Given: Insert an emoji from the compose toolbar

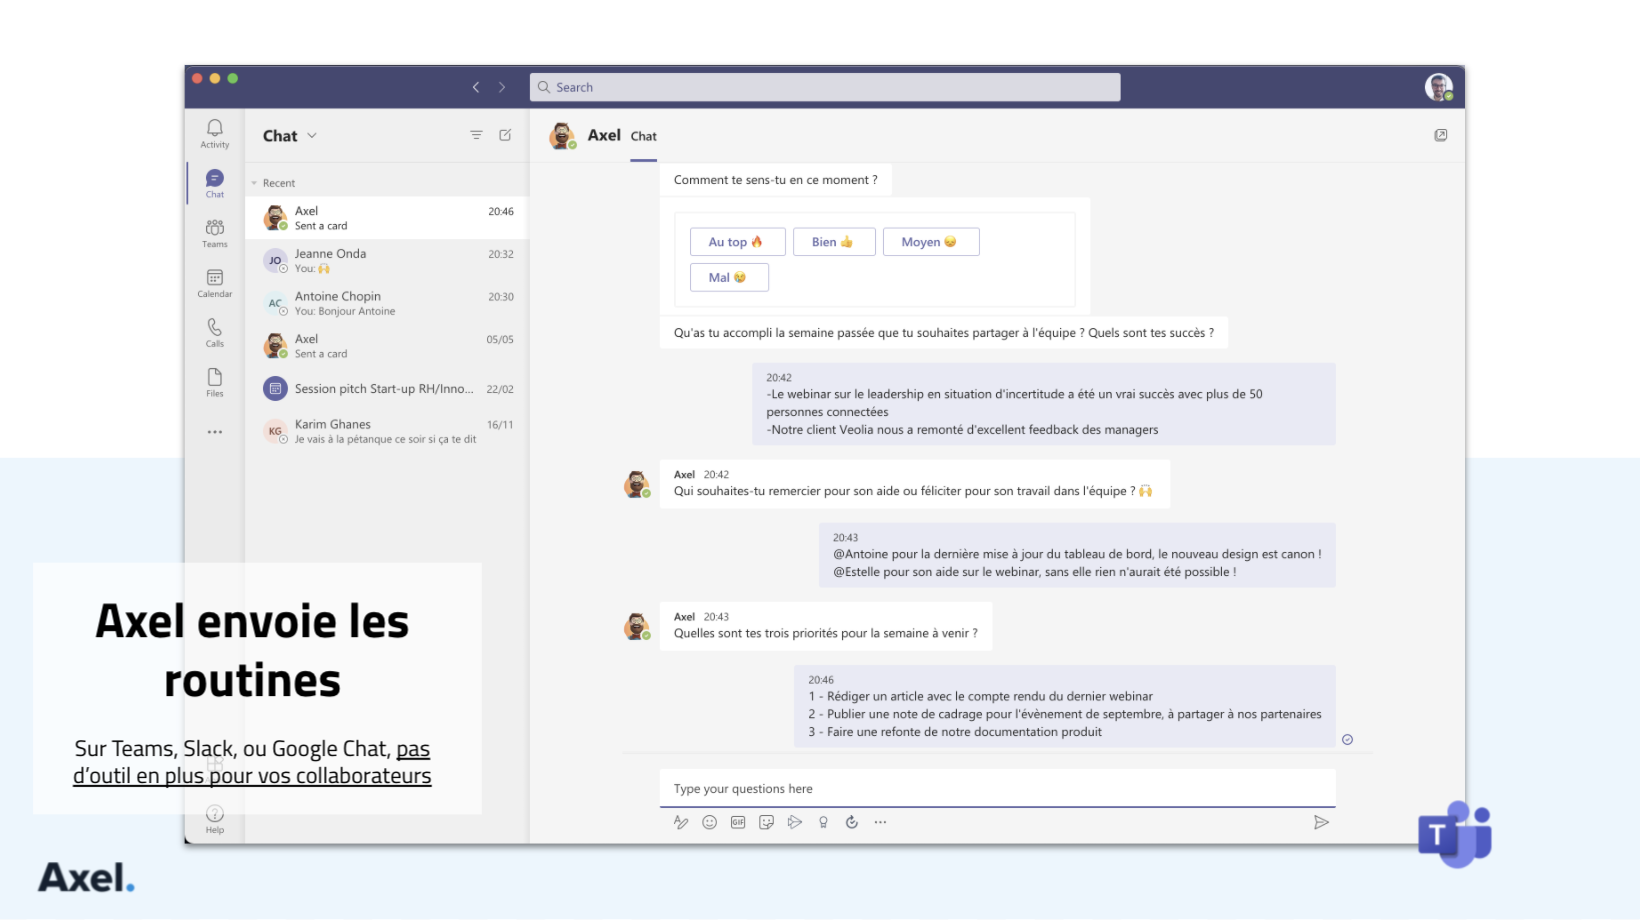Looking at the screenshot, I should pos(710,822).
